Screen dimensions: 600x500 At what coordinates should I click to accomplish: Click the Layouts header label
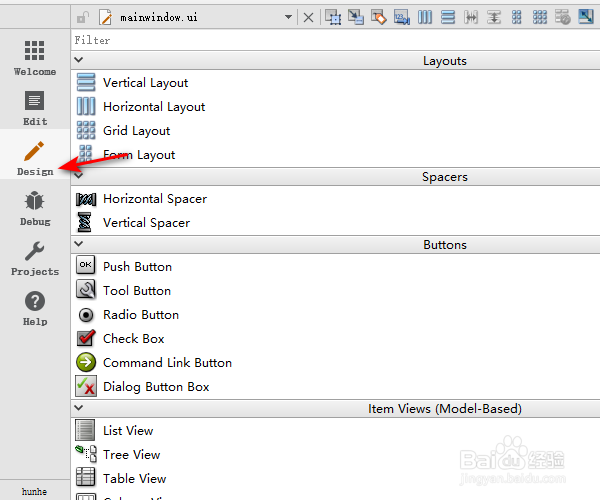point(445,61)
